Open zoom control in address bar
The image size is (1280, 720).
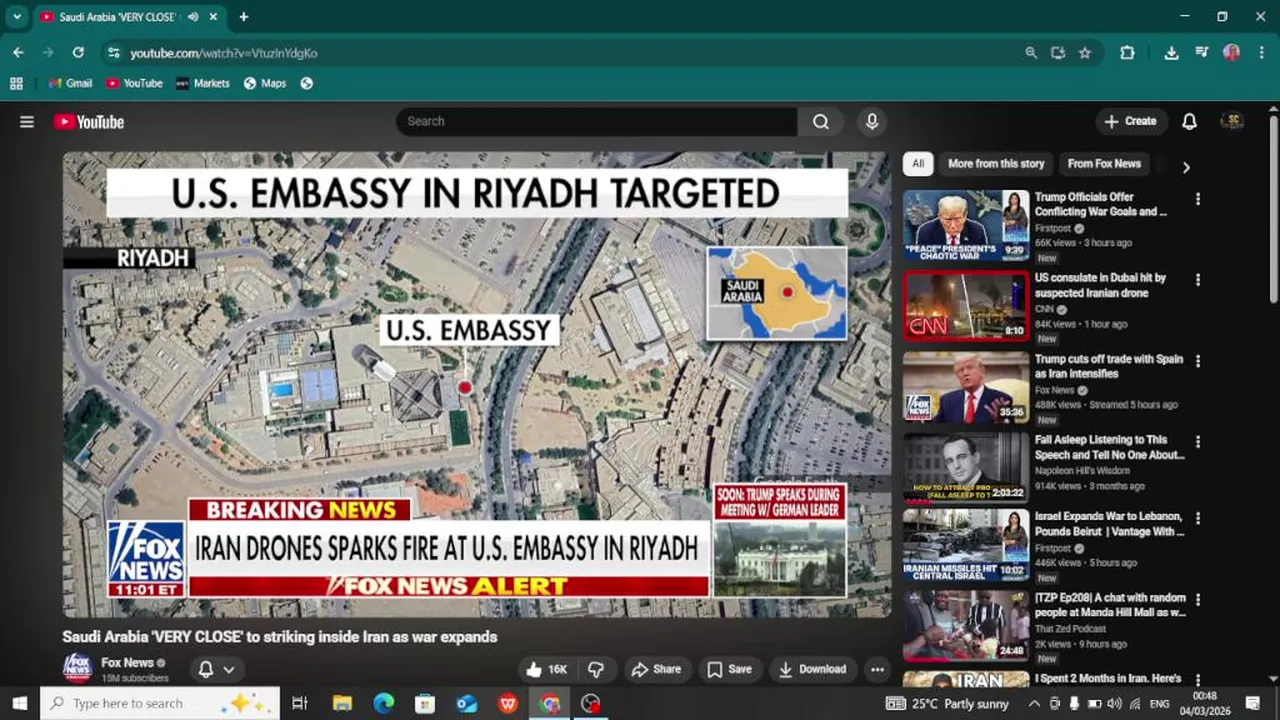[1031, 53]
